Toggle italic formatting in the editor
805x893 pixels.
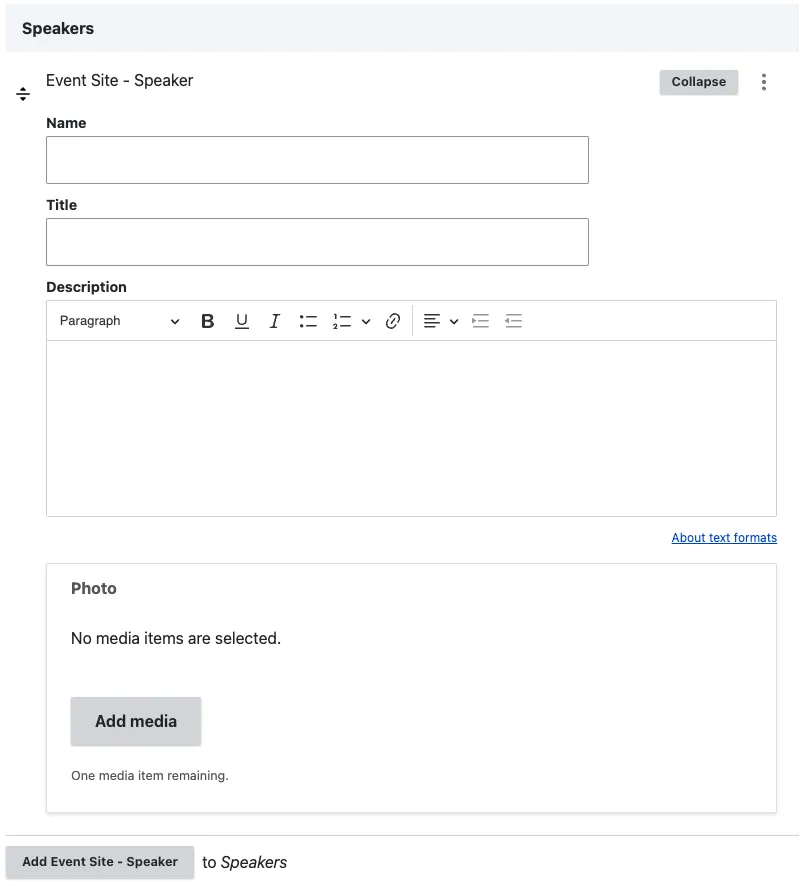tap(274, 321)
